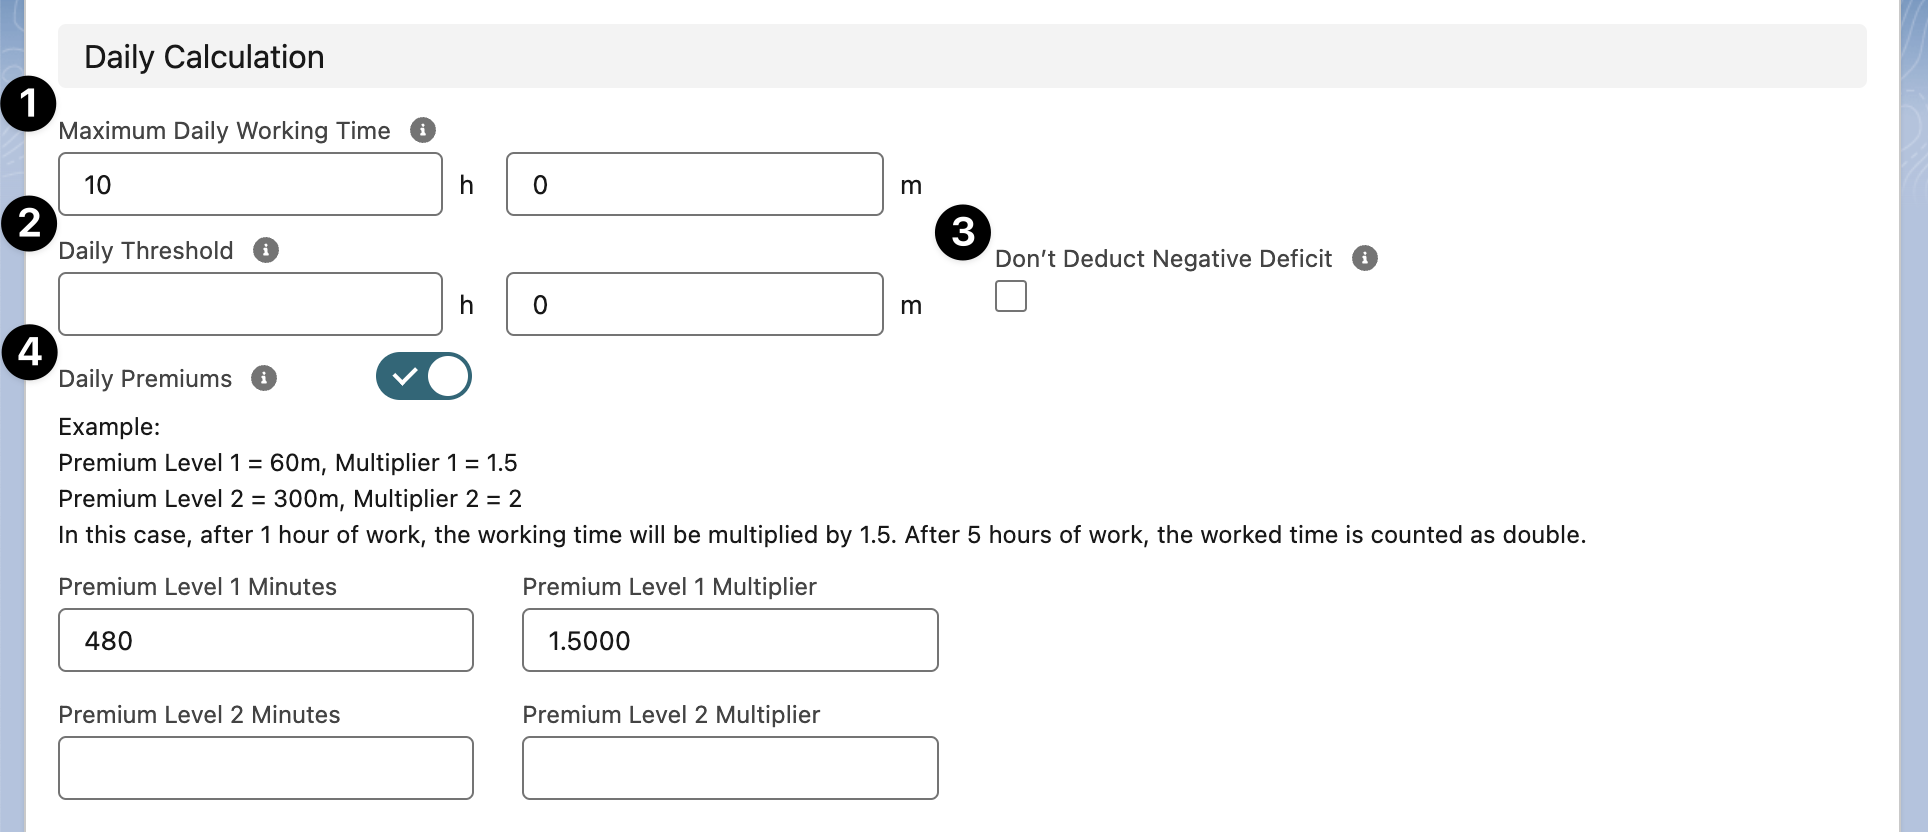Click the Daily Threshold minutes field
The height and width of the screenshot is (832, 1928).
pyautogui.click(x=693, y=304)
